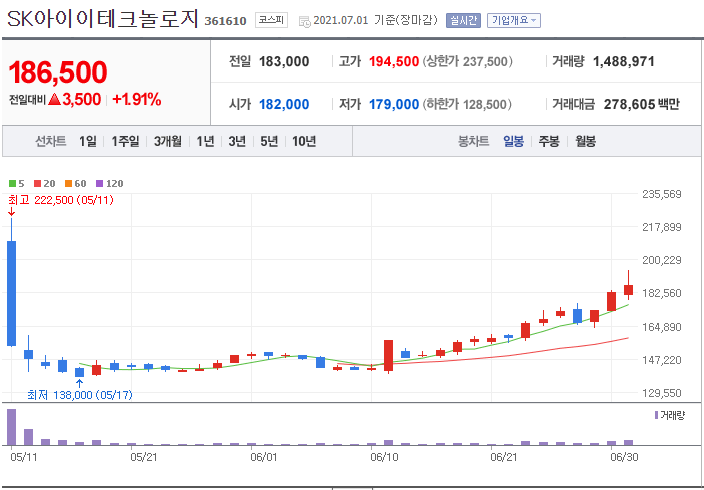This screenshot has width=704, height=490.
Task: Click the 시가 value 182,000
Action: tap(284, 105)
